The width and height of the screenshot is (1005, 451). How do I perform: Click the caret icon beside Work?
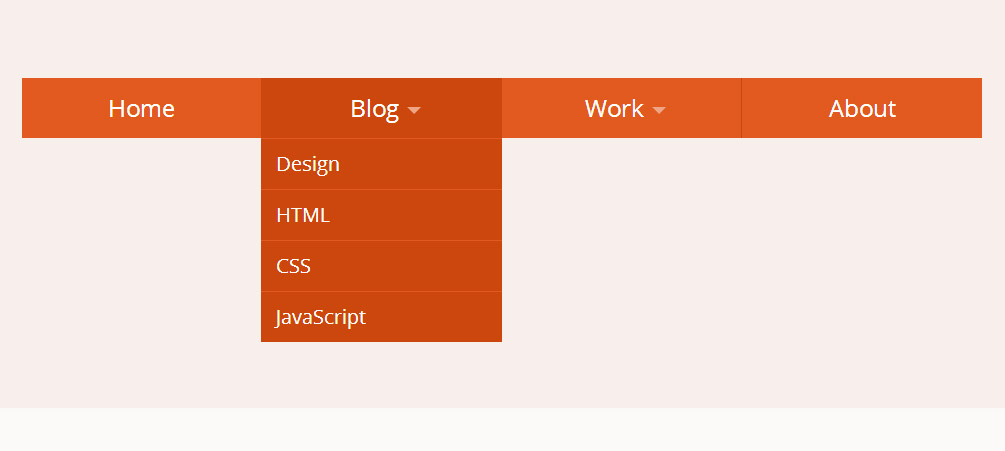(x=659, y=111)
